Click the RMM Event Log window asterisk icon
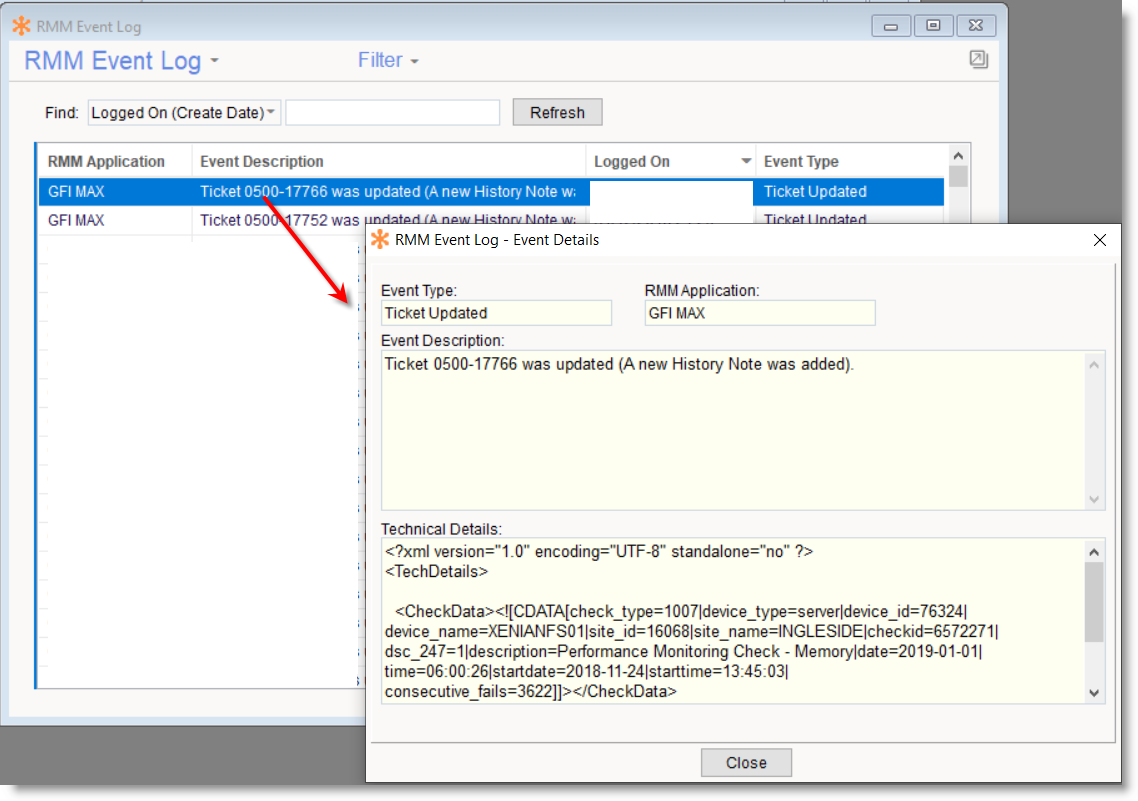 tap(21, 26)
